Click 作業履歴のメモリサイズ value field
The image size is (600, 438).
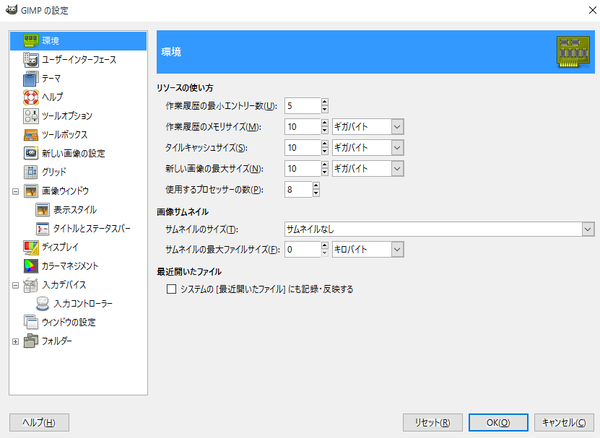302,127
